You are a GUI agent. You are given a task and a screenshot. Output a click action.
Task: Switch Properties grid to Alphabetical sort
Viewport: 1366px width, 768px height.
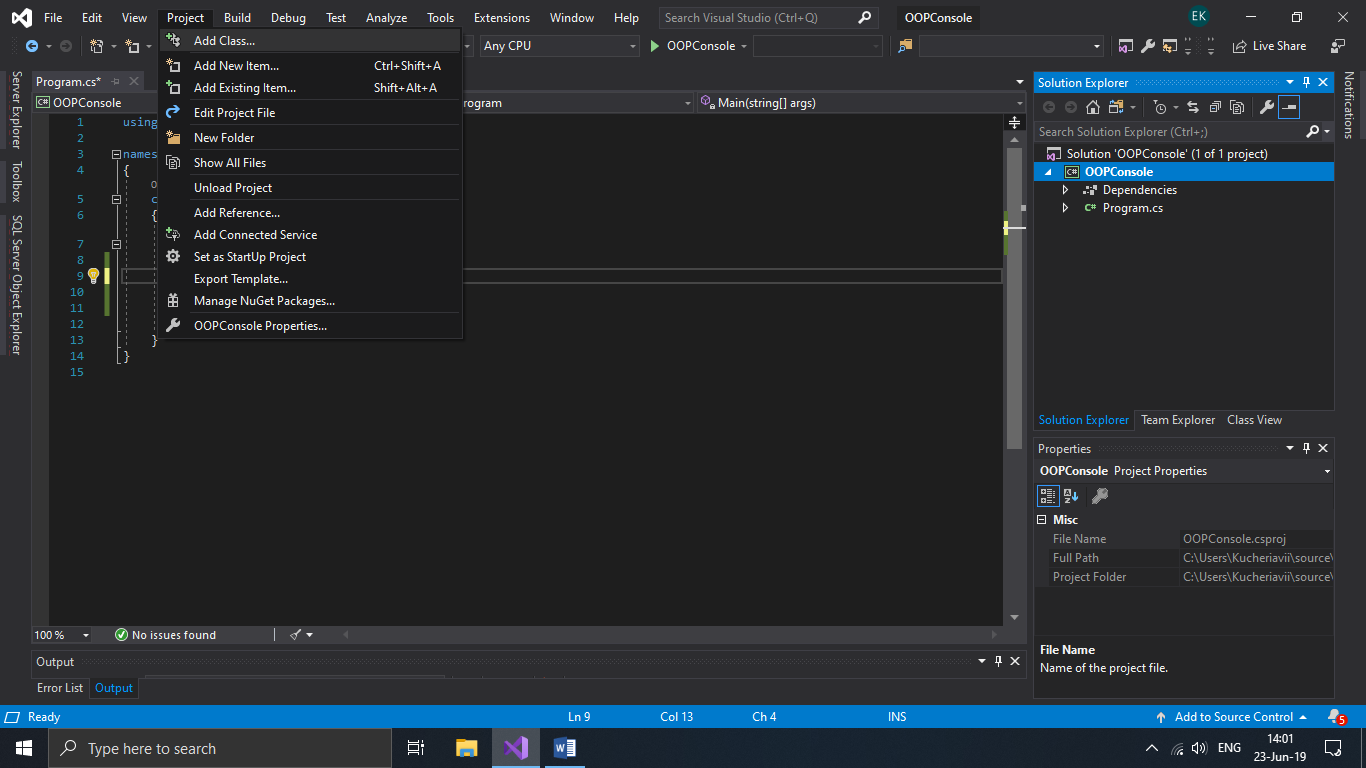1071,495
